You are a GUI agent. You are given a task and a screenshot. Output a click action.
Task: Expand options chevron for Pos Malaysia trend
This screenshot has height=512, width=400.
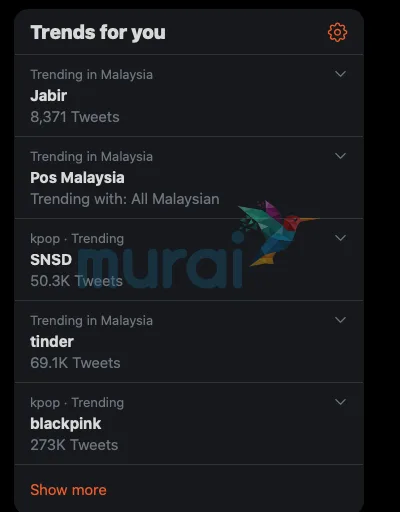click(340, 156)
